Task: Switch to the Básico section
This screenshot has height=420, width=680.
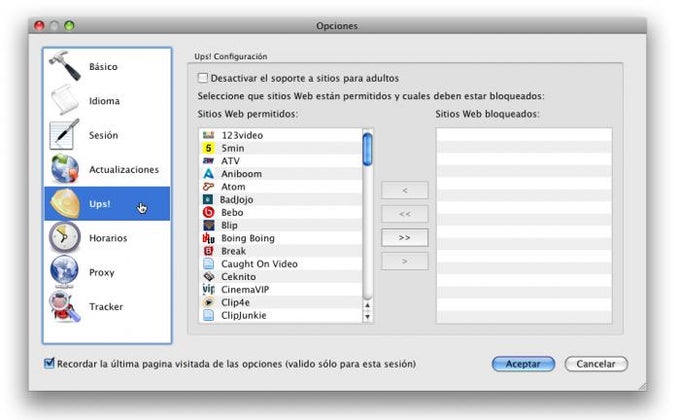Action: [x=107, y=66]
